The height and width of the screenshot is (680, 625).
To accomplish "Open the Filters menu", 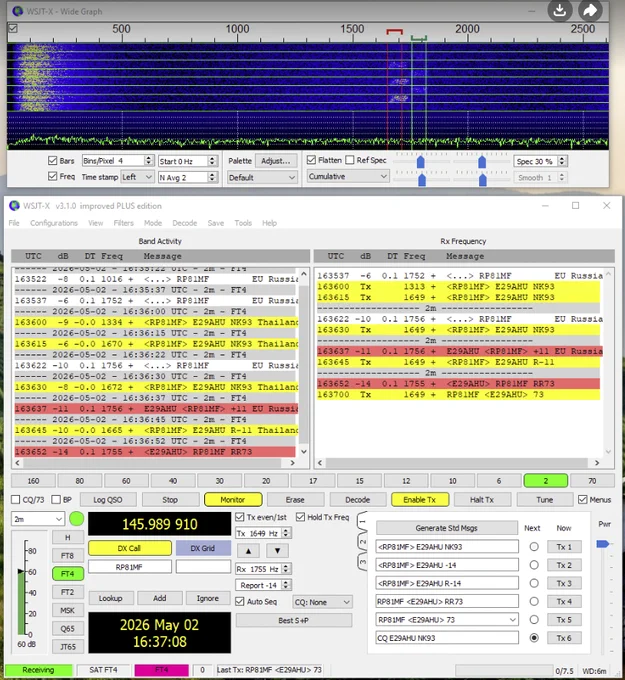I will [124, 223].
